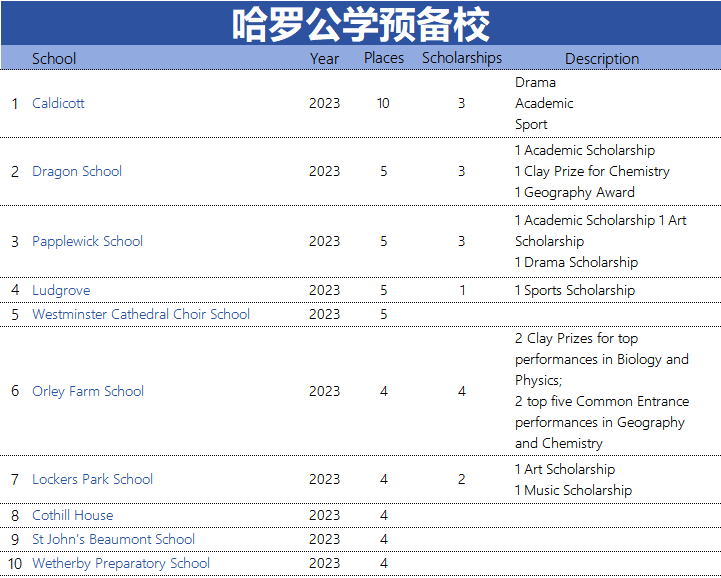Select Dragon School's scholarships value 3

coord(462,172)
